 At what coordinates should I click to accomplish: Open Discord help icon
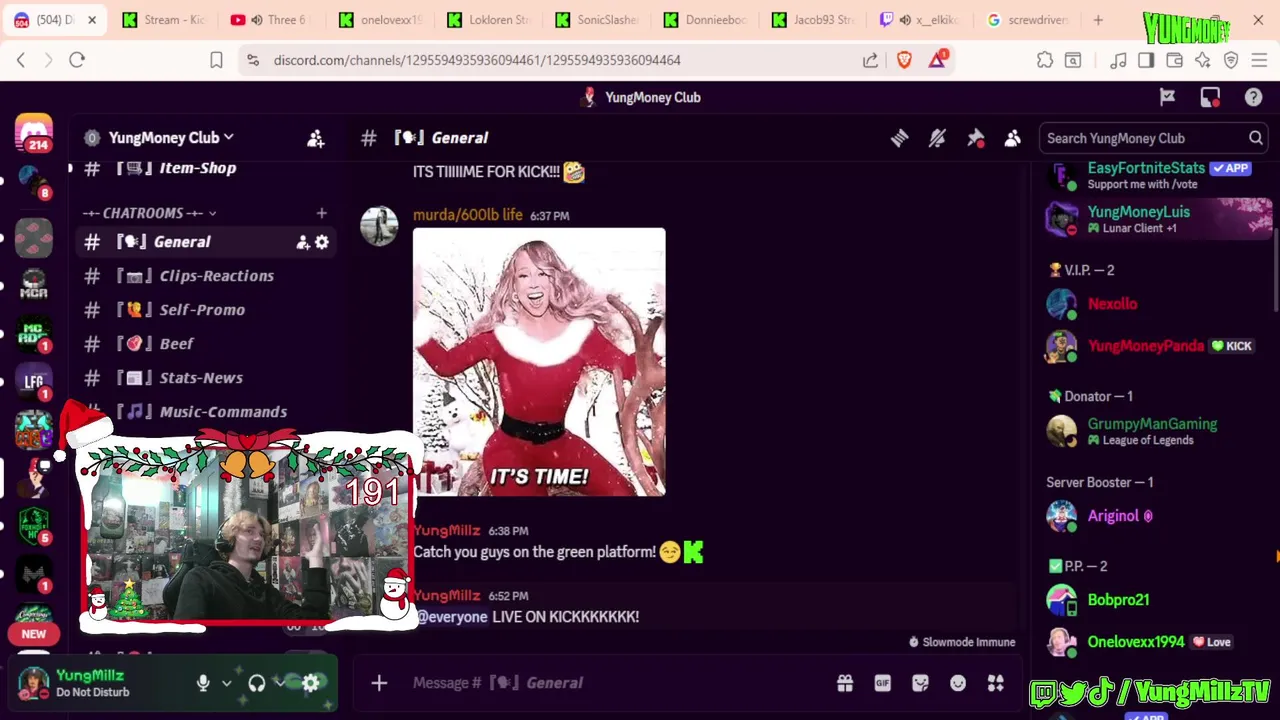point(1253,97)
